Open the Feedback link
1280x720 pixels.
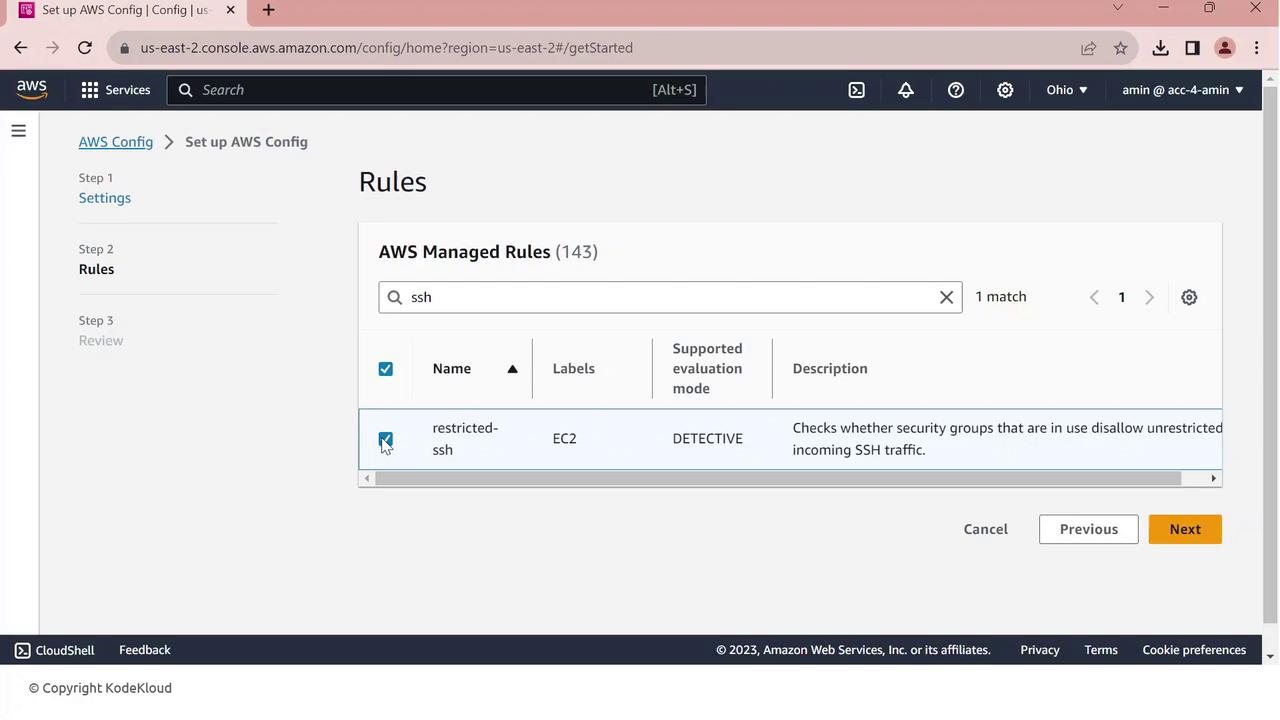tap(145, 650)
